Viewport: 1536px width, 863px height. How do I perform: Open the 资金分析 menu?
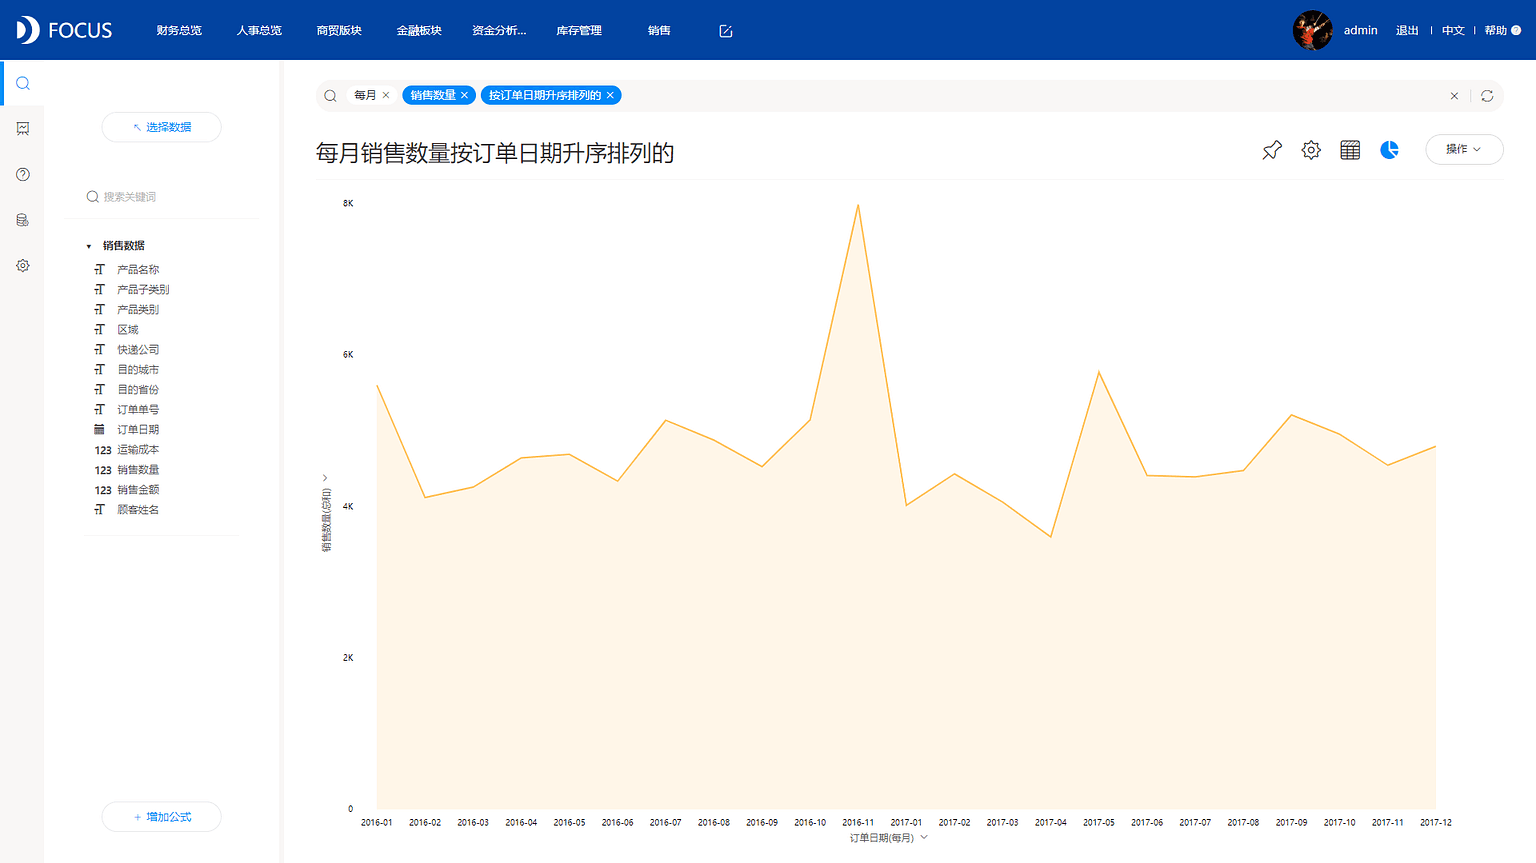(x=499, y=31)
